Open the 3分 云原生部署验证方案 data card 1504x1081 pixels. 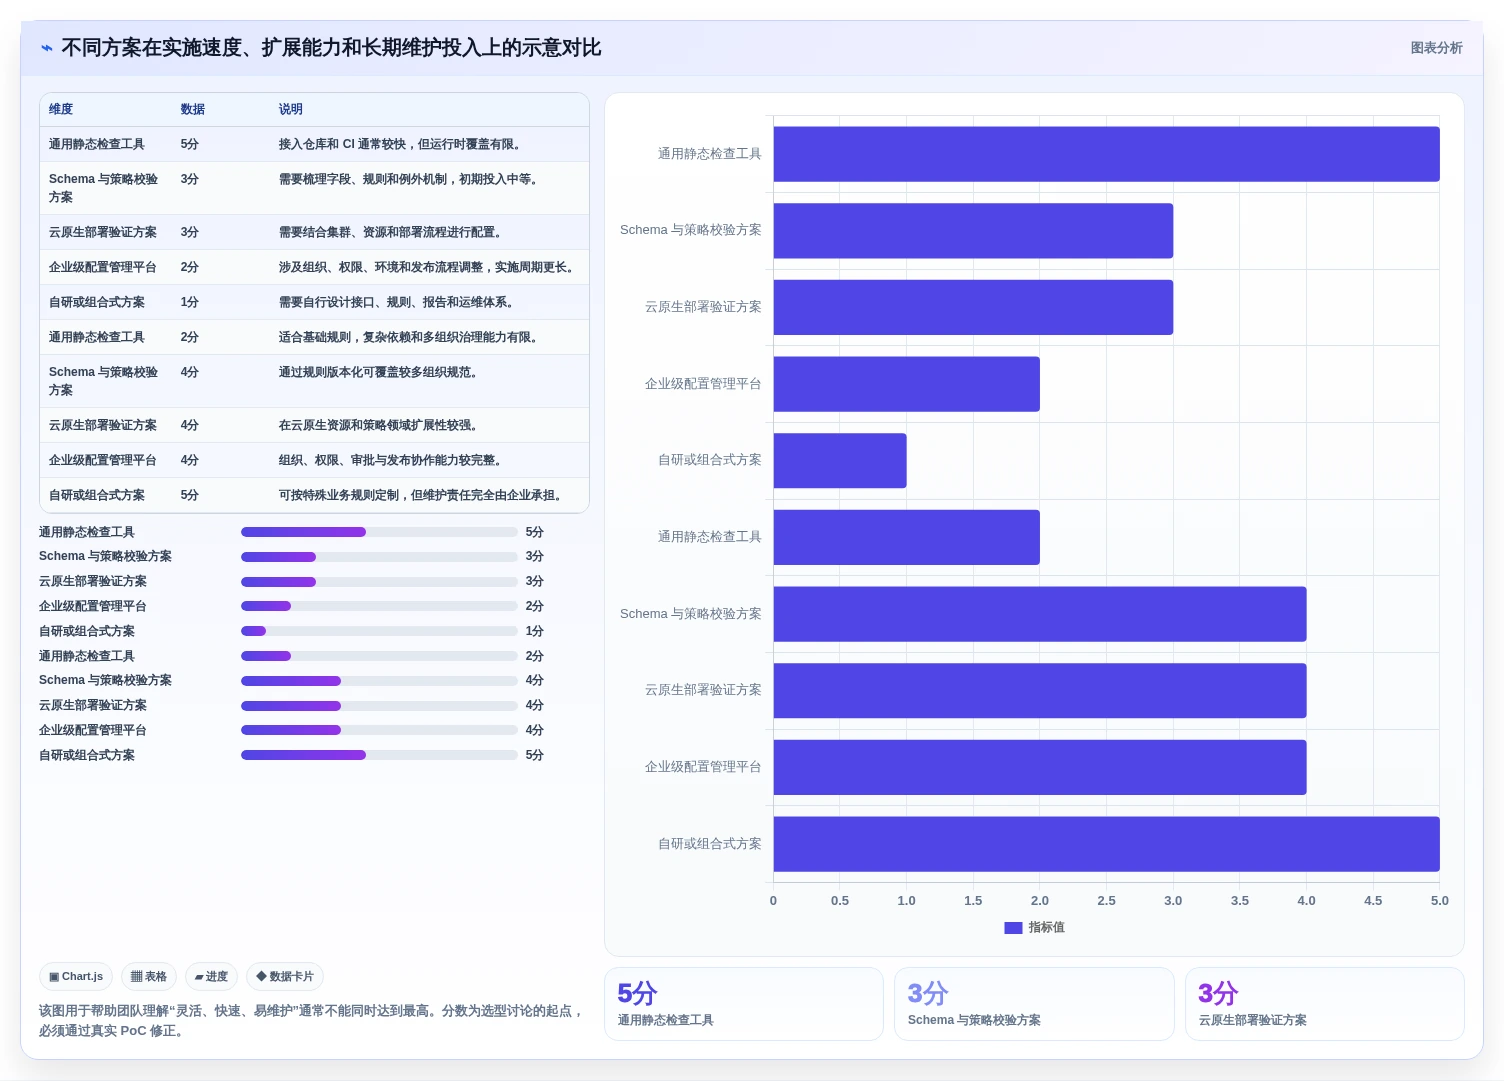pos(1325,1004)
